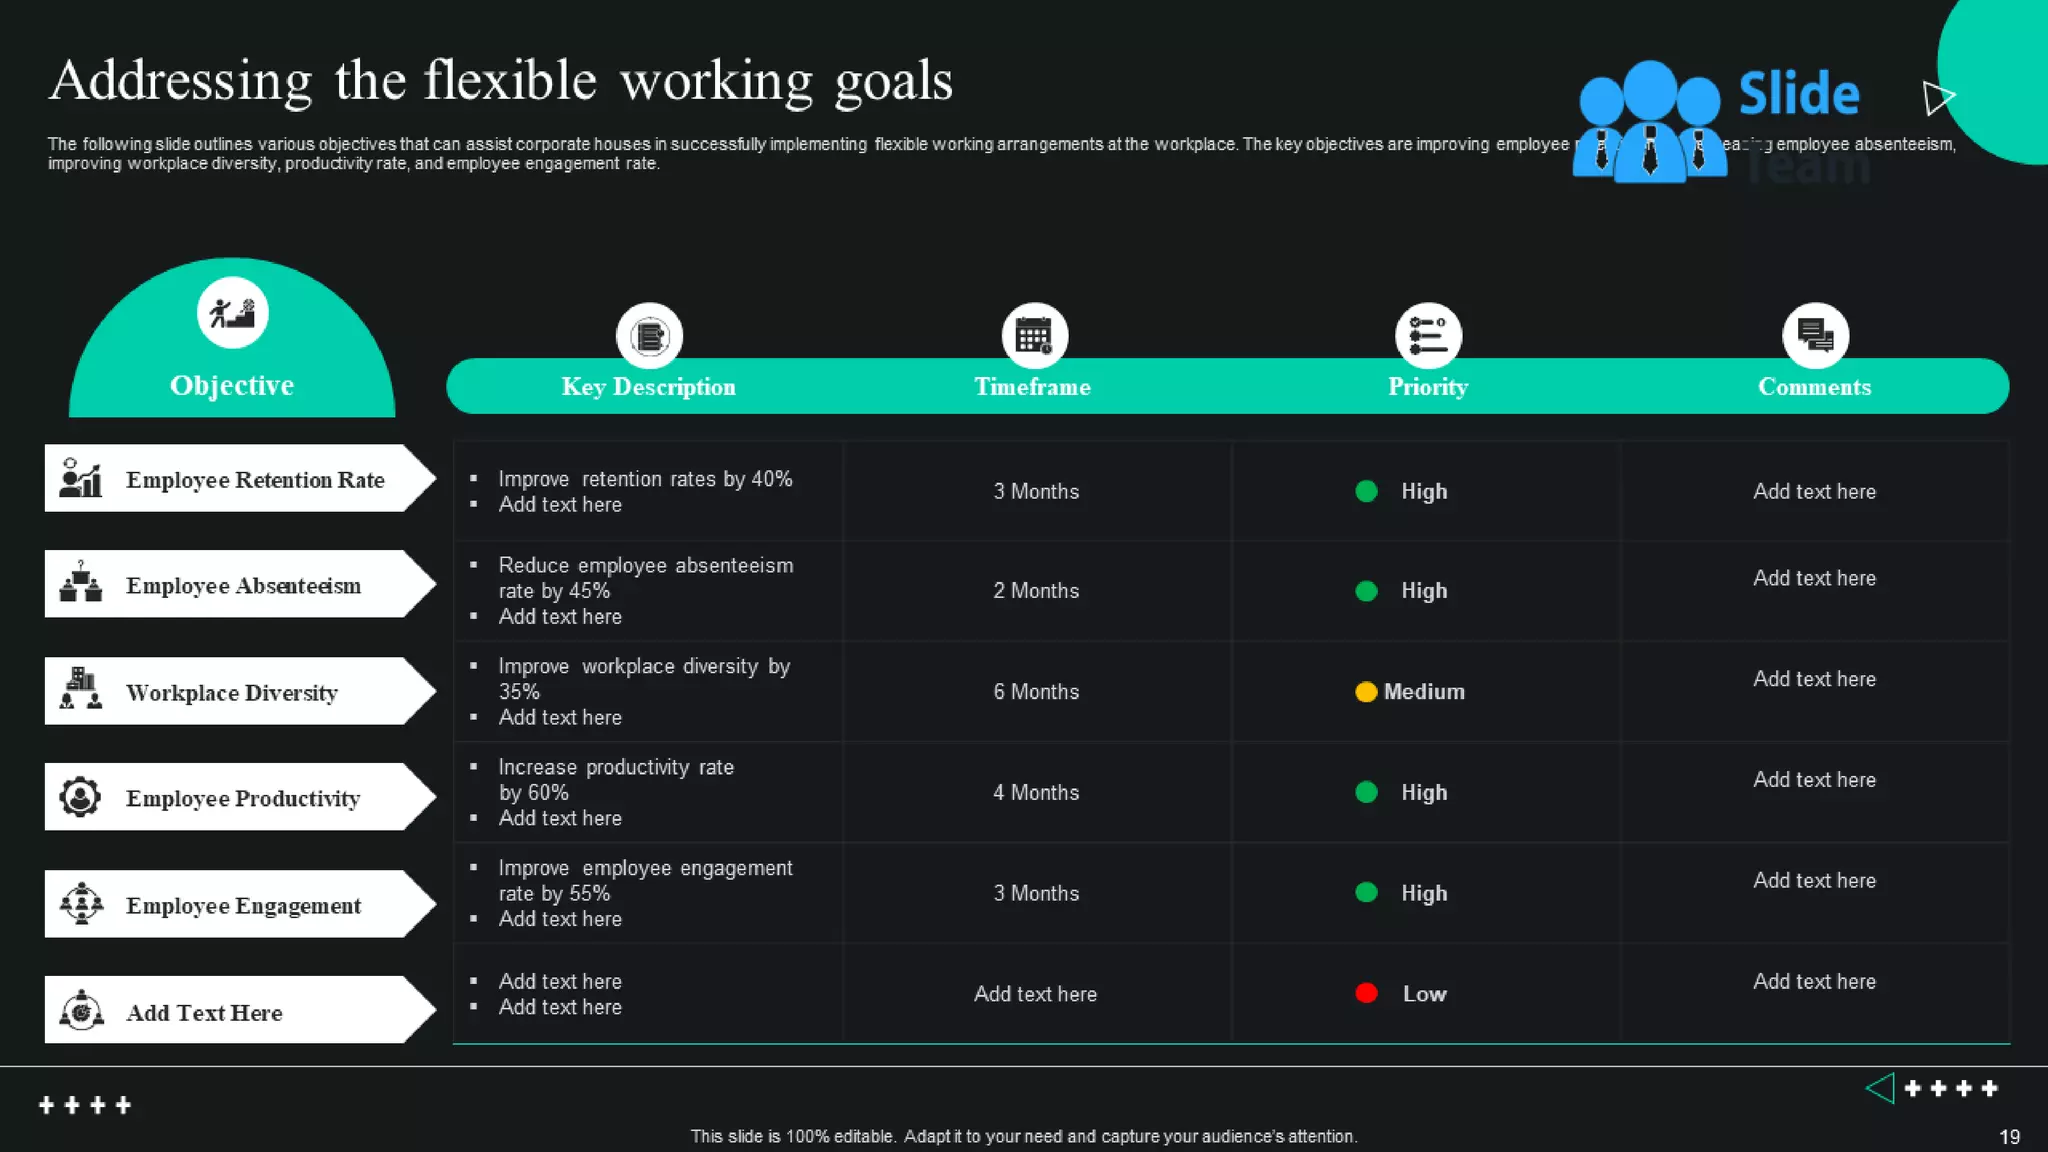Click 3 Months in Employee Retention row
Viewport: 2048px width, 1152px height.
[x=1036, y=492]
